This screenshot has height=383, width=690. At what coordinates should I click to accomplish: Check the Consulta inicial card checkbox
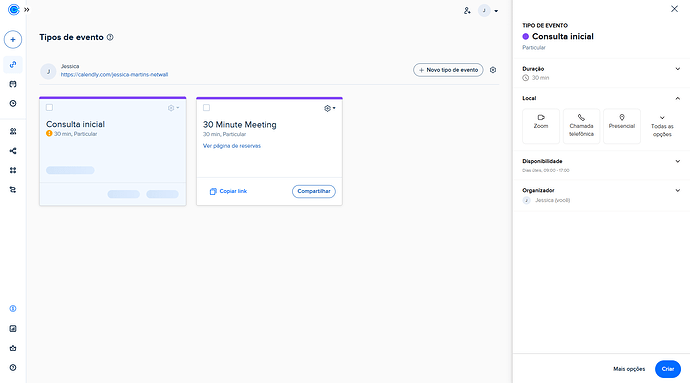point(49,107)
